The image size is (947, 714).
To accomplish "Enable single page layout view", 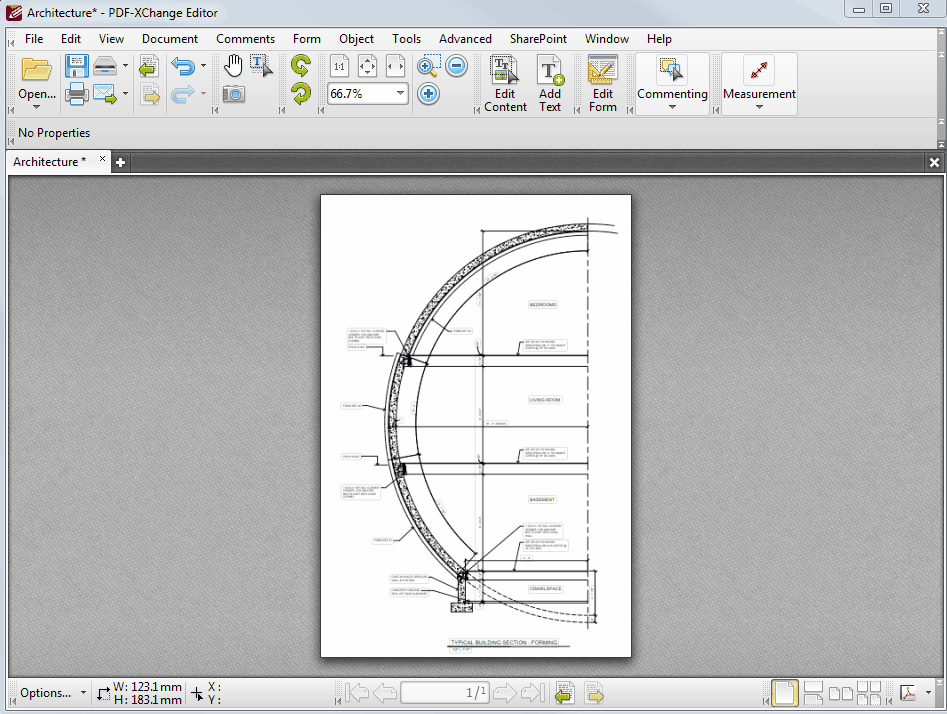I will point(785,692).
